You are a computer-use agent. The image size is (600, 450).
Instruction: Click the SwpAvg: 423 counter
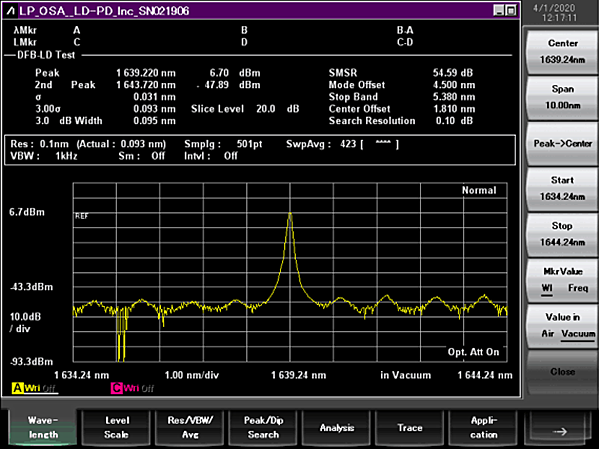pyautogui.click(x=321, y=144)
